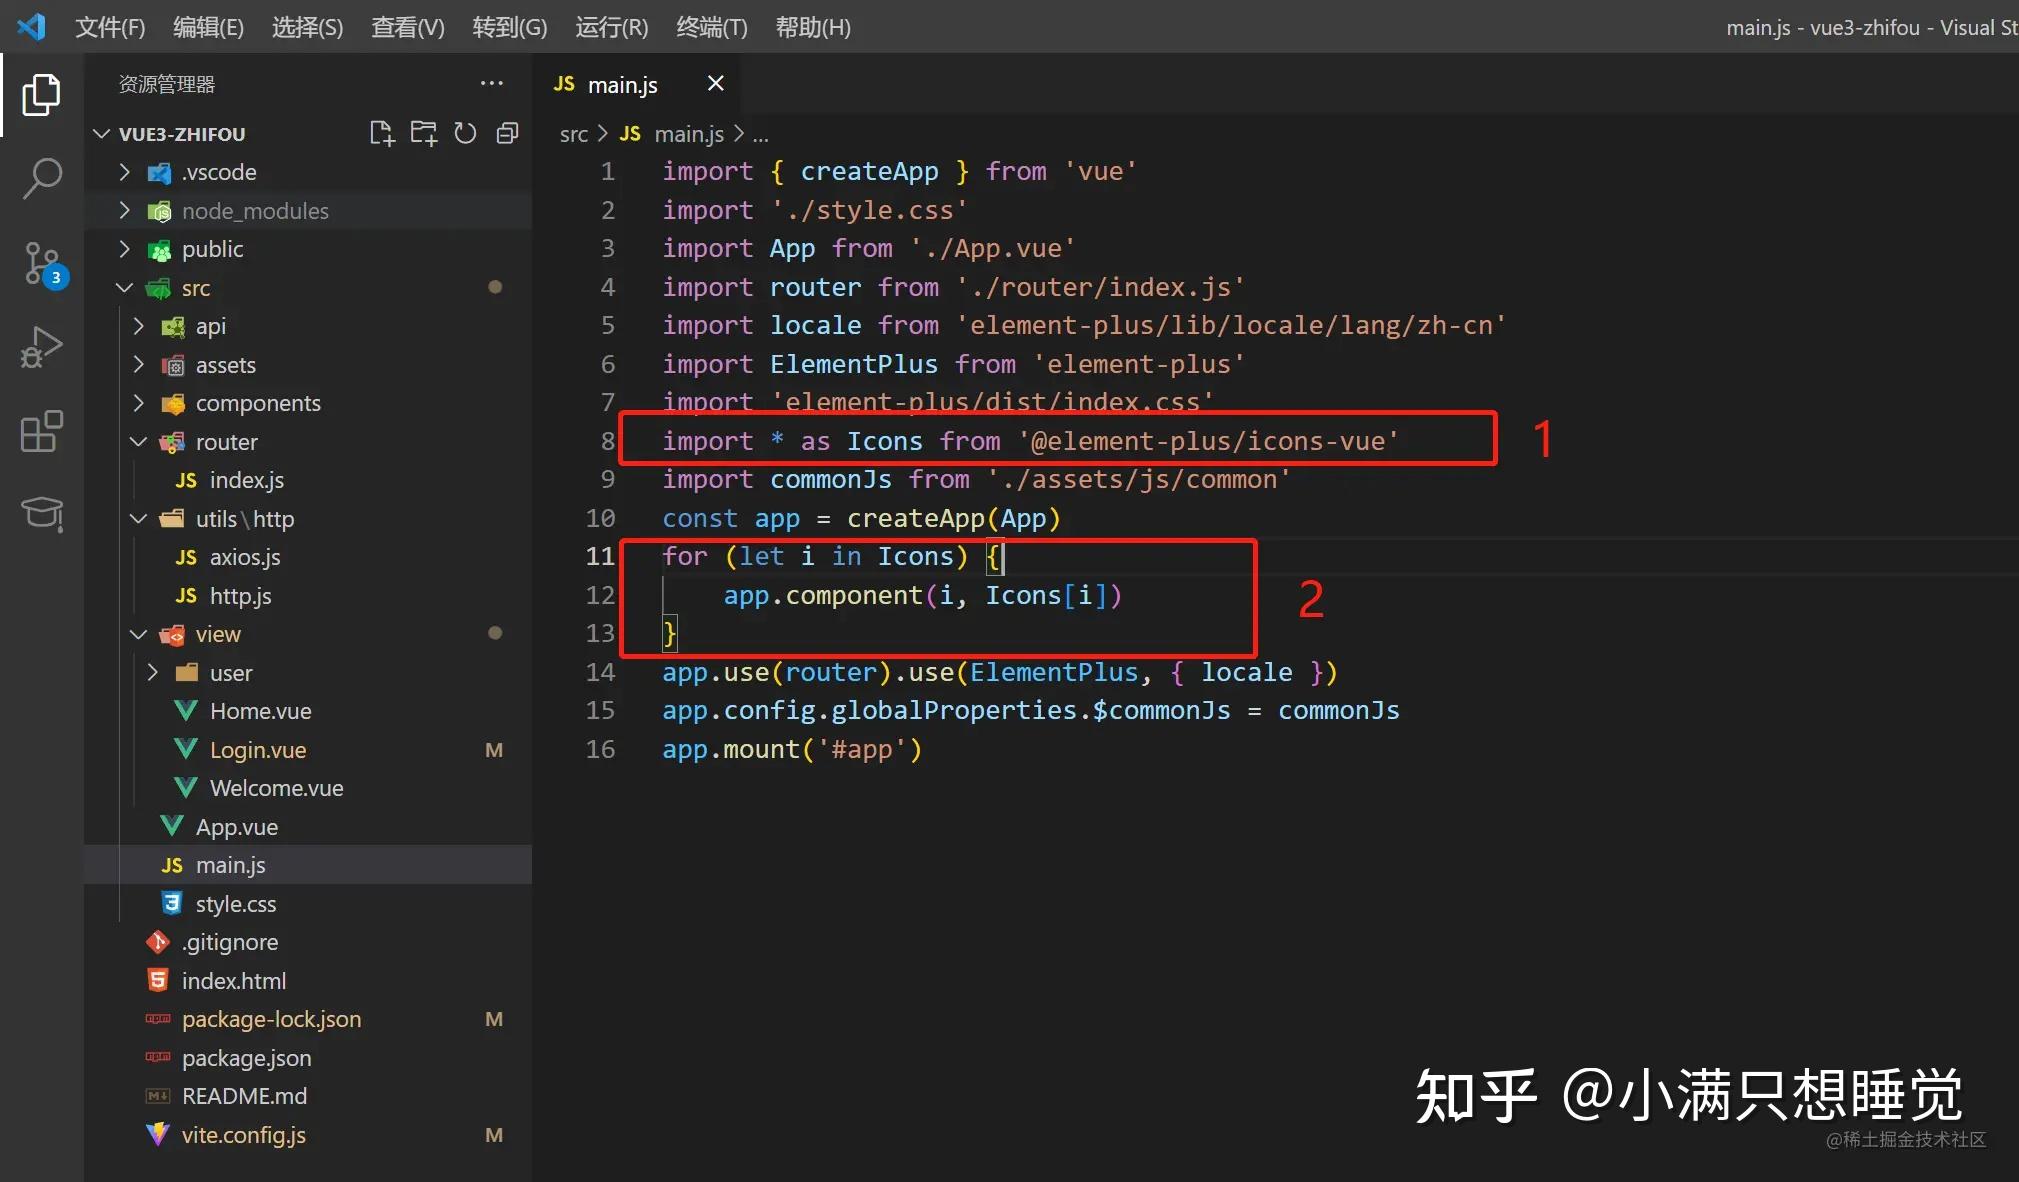Viewport: 2019px width, 1182px height.
Task: Expand the user folder
Action: pos(152,672)
